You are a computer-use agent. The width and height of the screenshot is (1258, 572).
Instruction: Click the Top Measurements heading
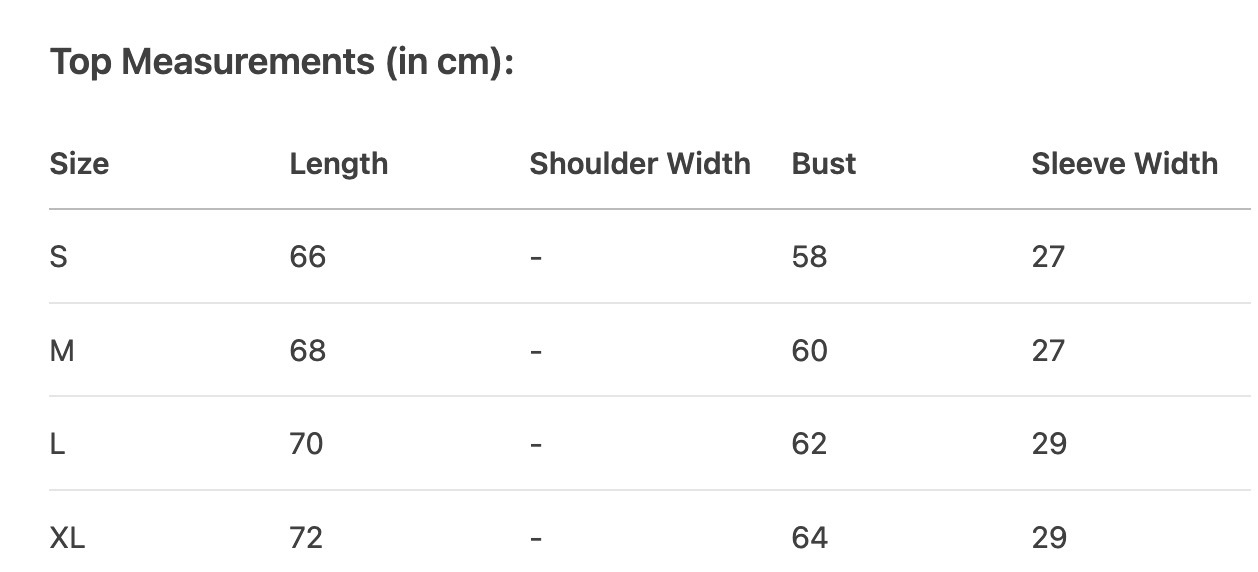(281, 63)
